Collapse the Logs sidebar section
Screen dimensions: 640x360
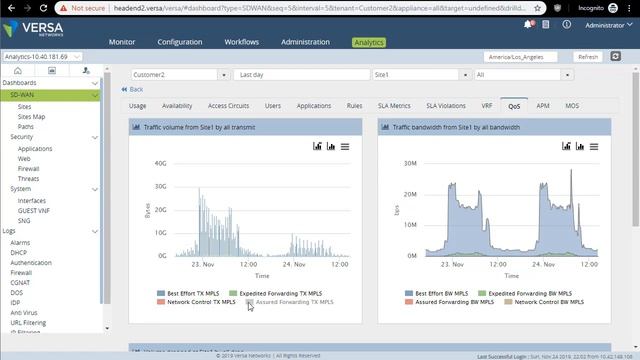click(95, 231)
